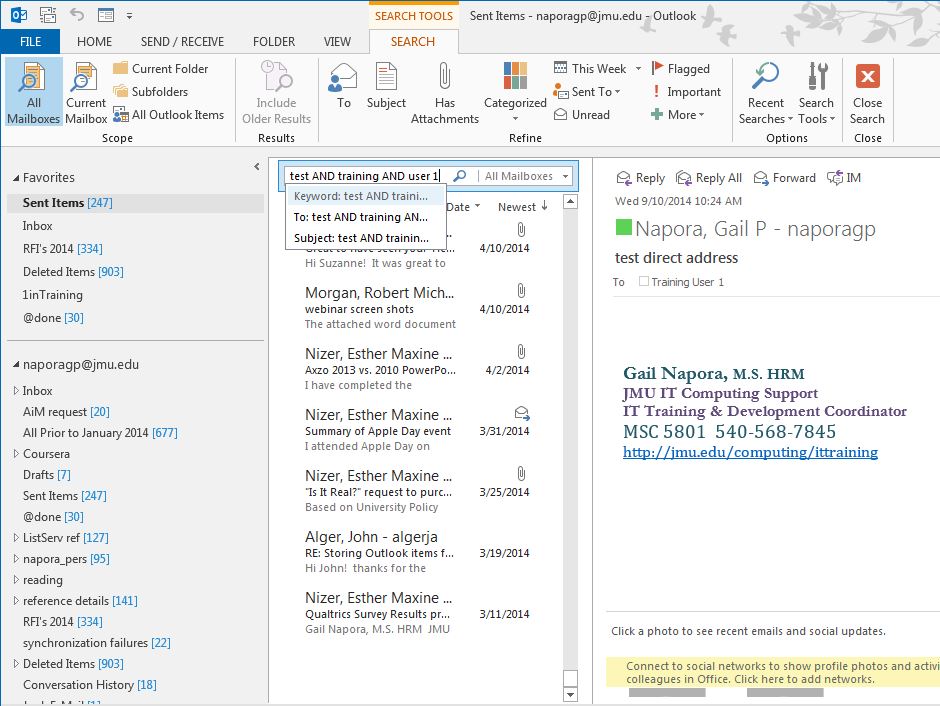The image size is (940, 706).
Task: Choose Keyword search suggestion
Action: pyautogui.click(x=366, y=196)
